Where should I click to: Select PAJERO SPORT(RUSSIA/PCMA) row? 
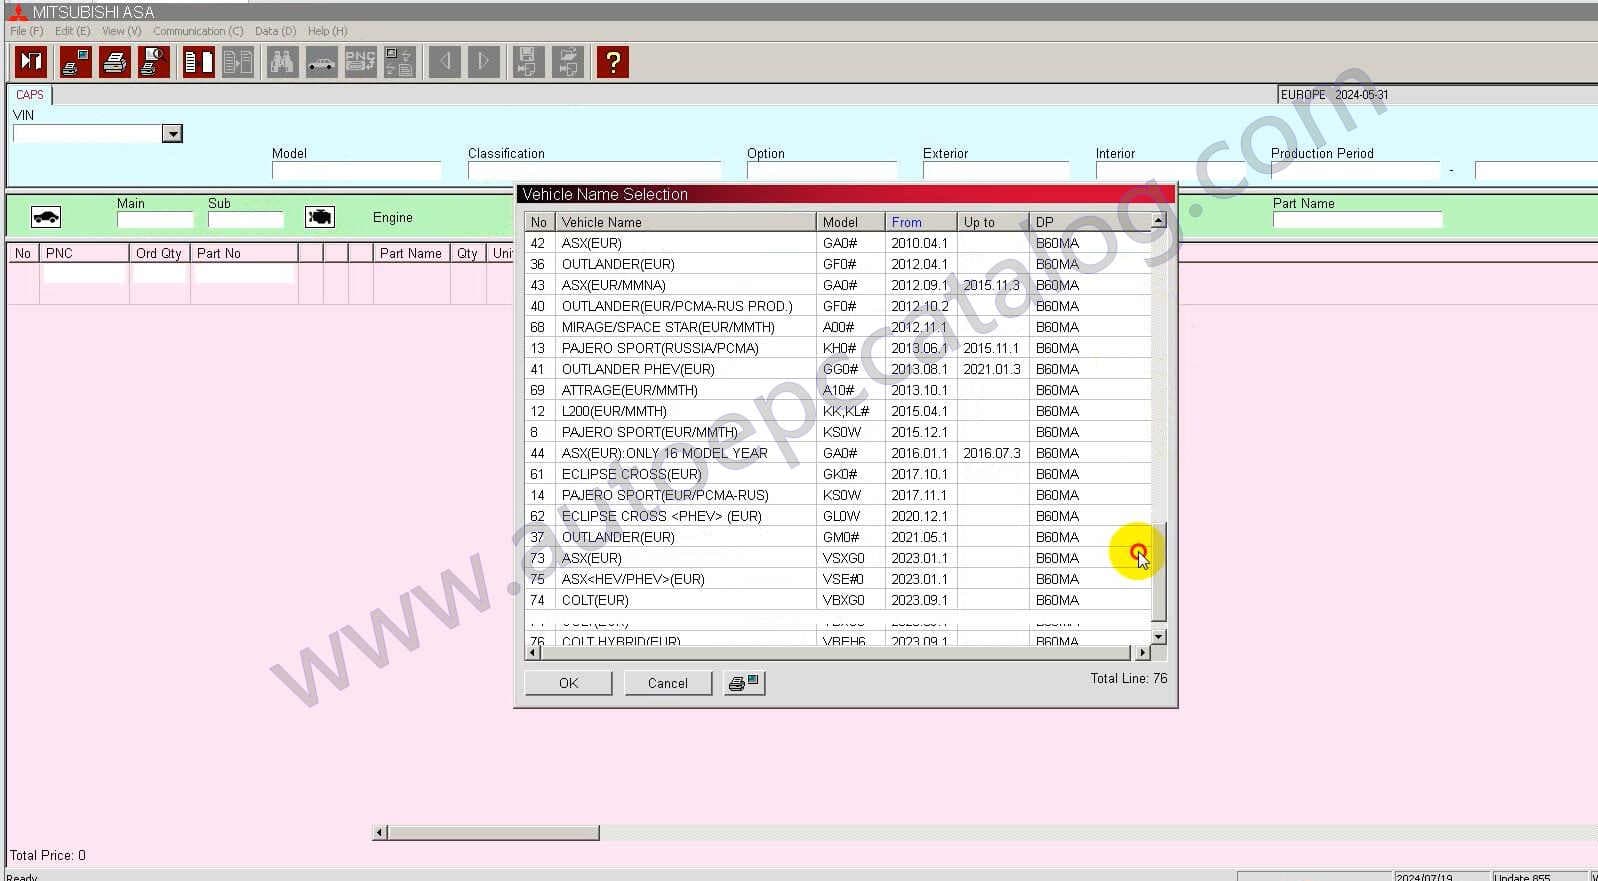(838, 348)
